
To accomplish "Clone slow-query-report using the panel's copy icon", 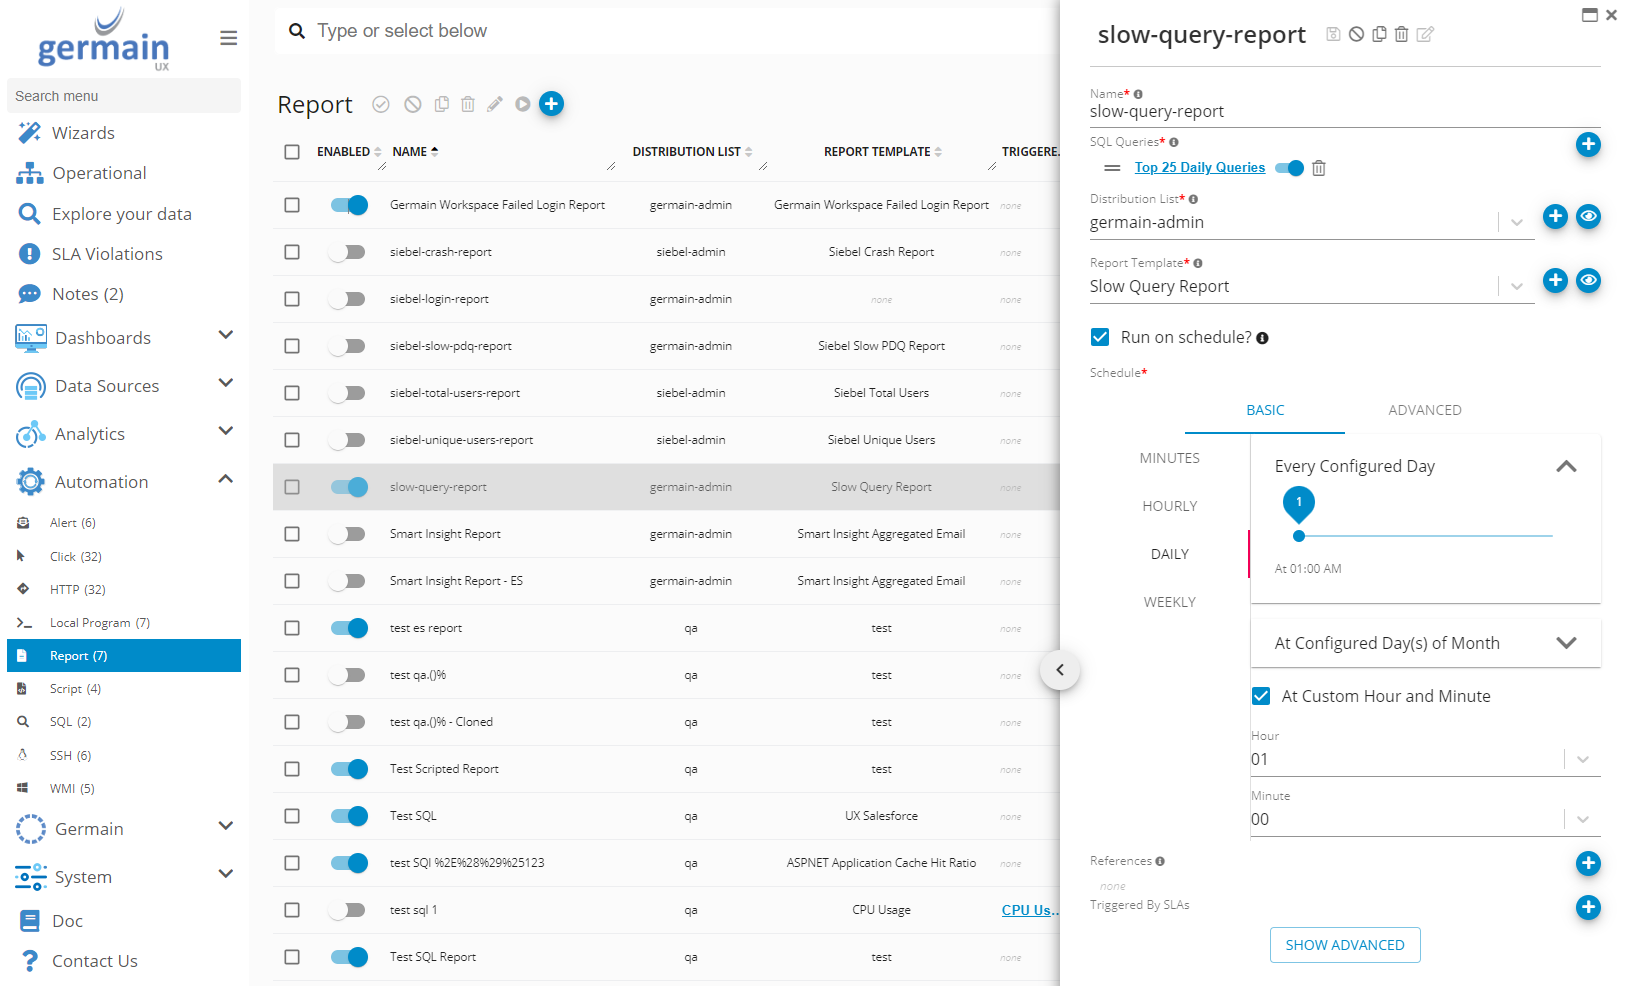I will [1379, 34].
